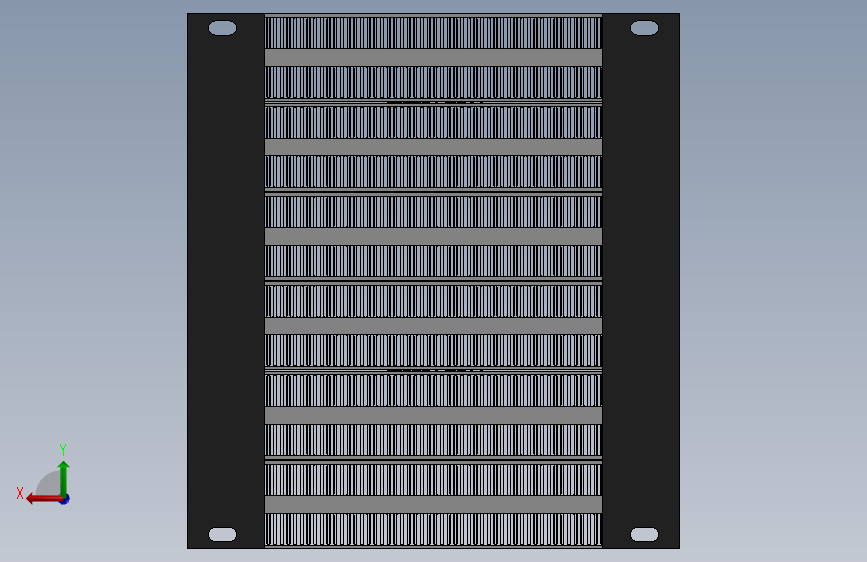Select the bottom-left mounting slot hole
Image resolution: width=867 pixels, height=562 pixels.
(x=222, y=534)
